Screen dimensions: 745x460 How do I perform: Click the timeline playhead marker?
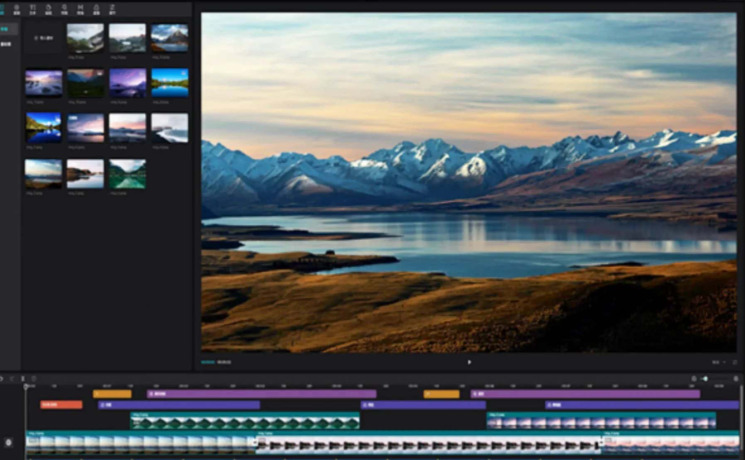click(26, 387)
